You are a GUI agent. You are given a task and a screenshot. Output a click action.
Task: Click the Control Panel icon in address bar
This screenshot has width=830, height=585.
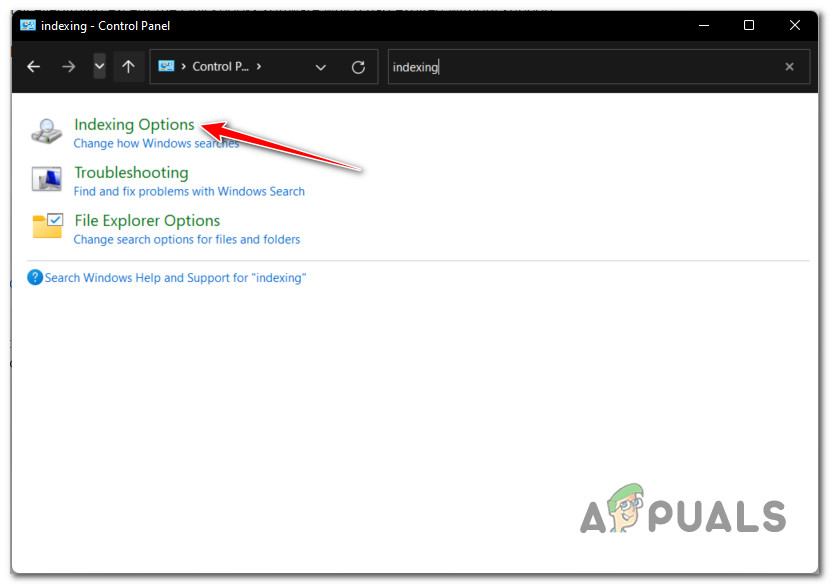pyautogui.click(x=166, y=66)
